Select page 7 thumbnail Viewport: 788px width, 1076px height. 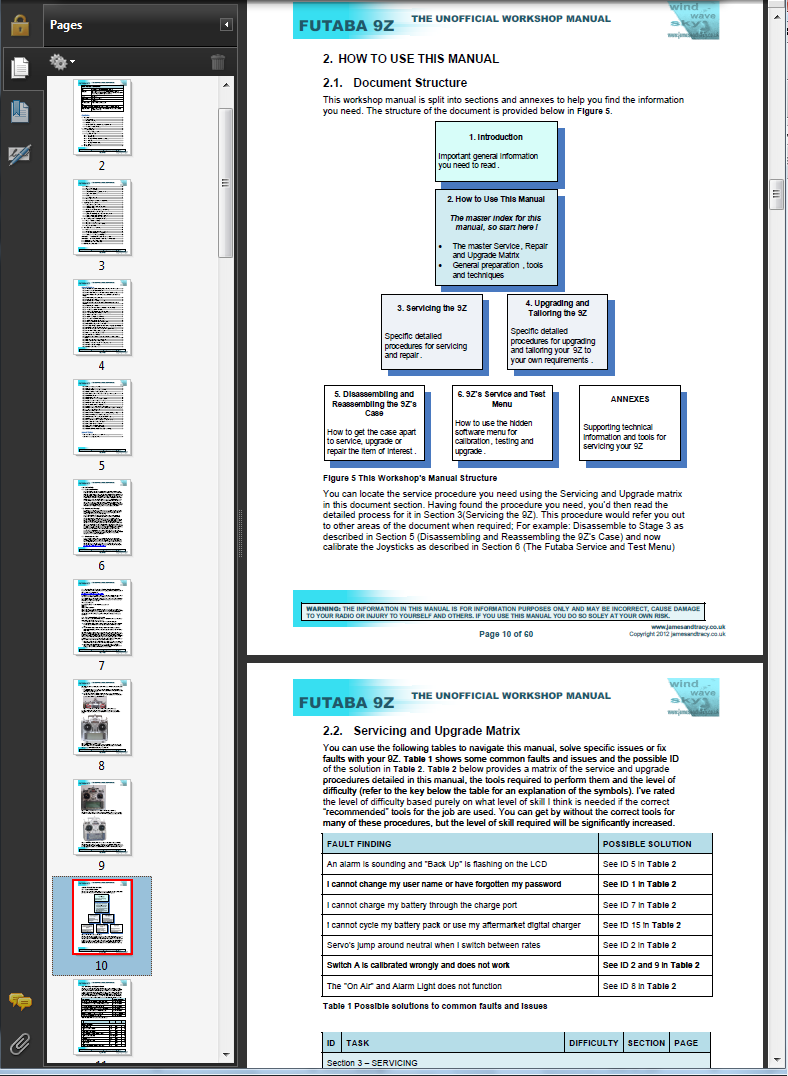pyautogui.click(x=102, y=617)
